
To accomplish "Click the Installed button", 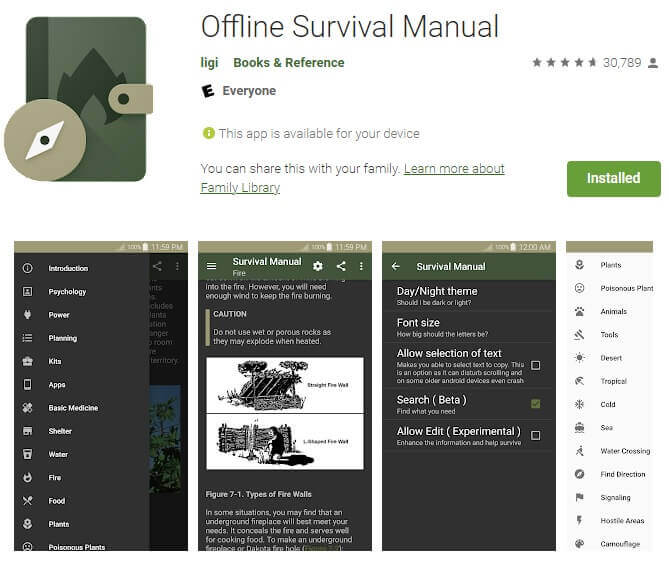I will [614, 178].
